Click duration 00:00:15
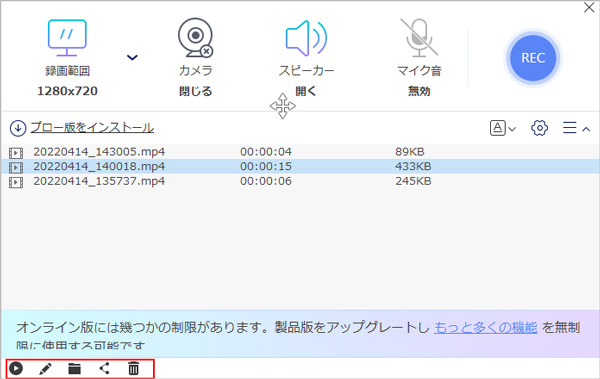Image resolution: width=600 pixels, height=379 pixels. point(266,167)
